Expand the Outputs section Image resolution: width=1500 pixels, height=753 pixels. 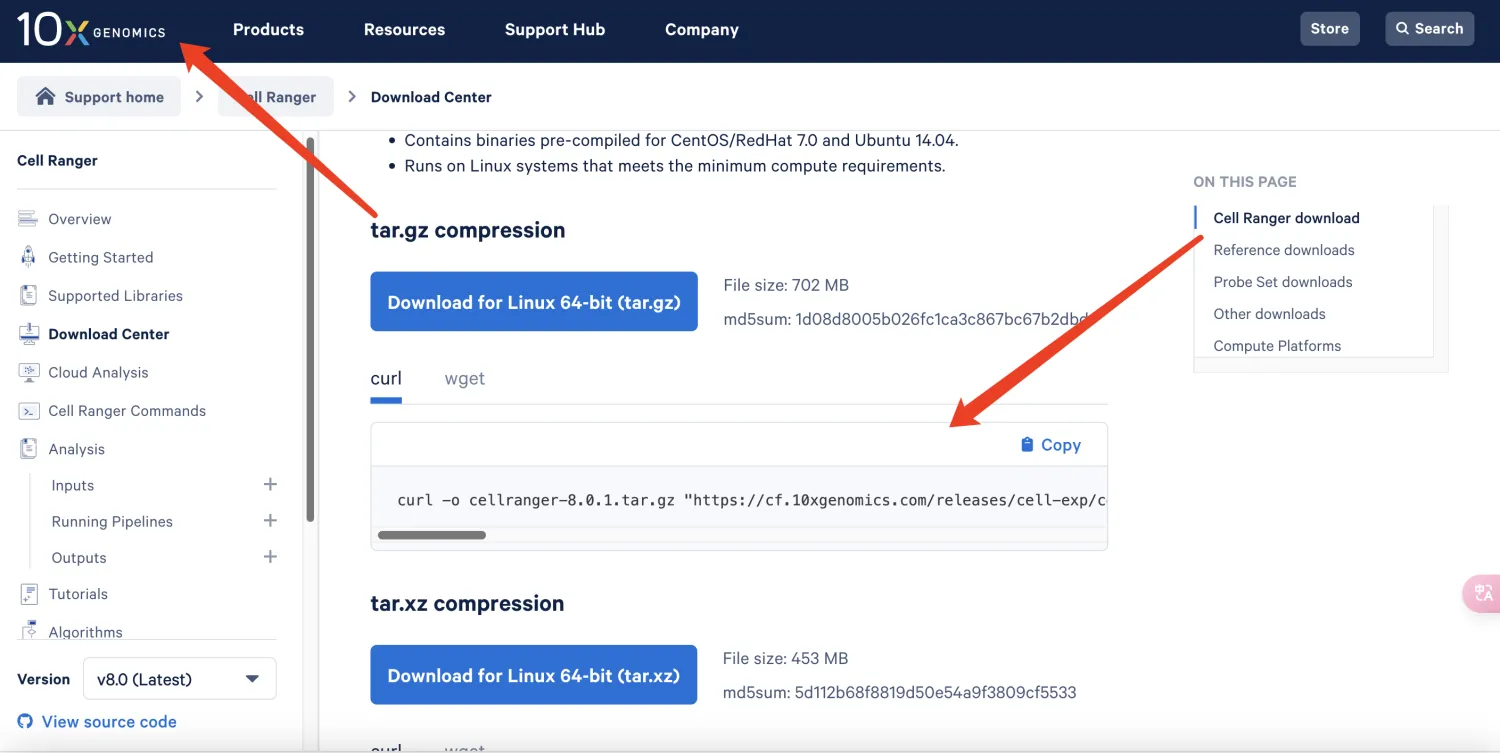[x=270, y=557]
